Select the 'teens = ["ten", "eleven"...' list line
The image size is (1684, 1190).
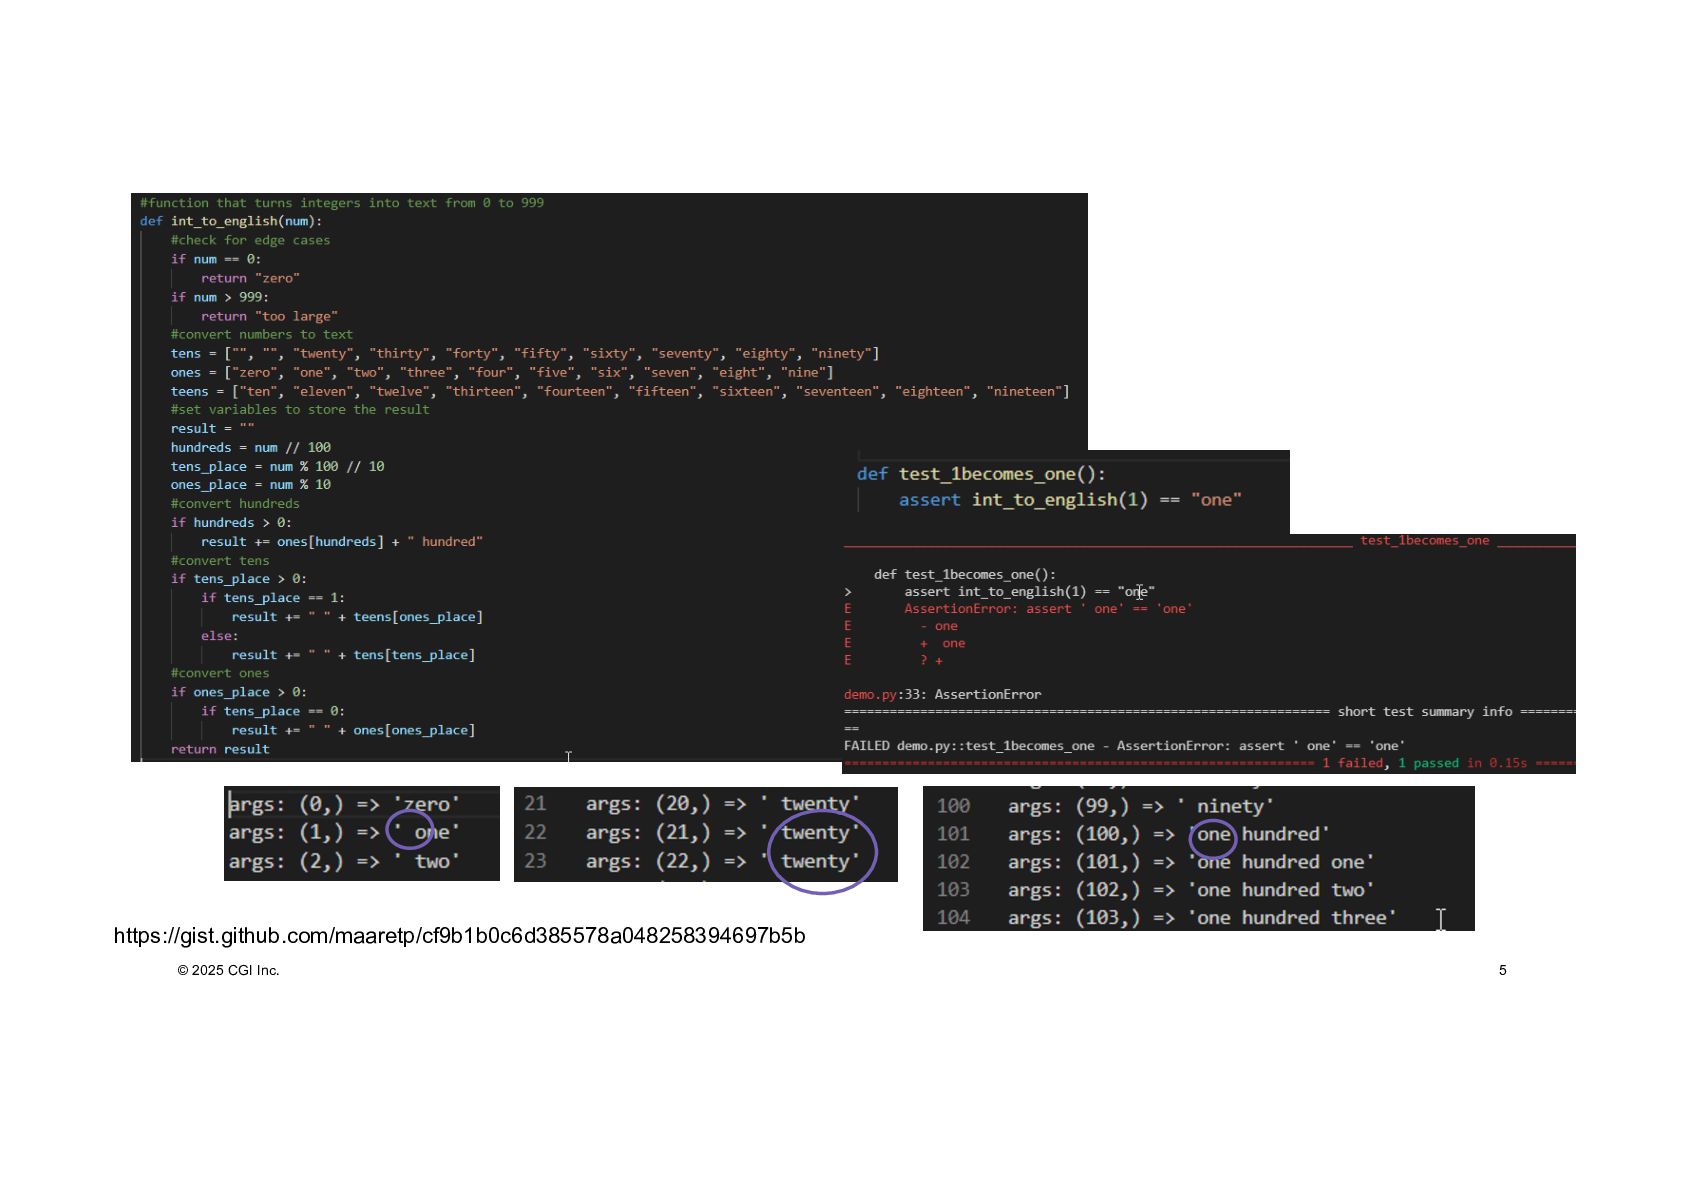(620, 392)
